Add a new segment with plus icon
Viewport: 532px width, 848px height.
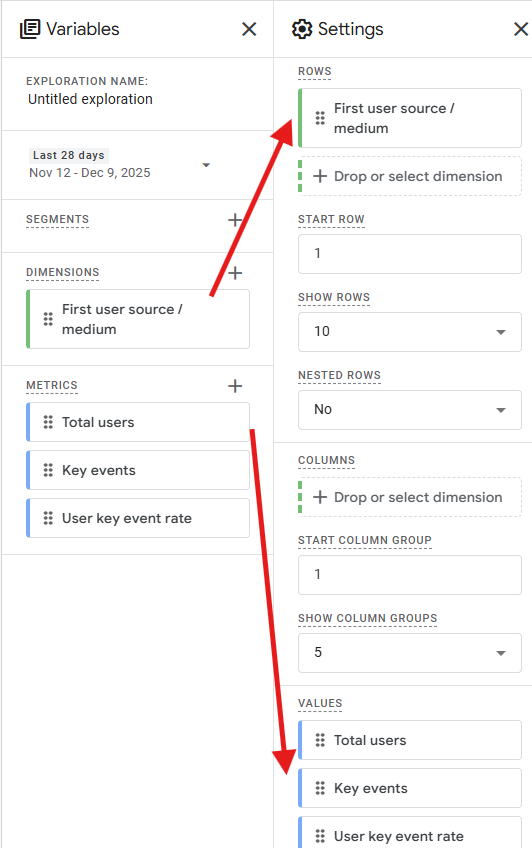click(x=235, y=220)
